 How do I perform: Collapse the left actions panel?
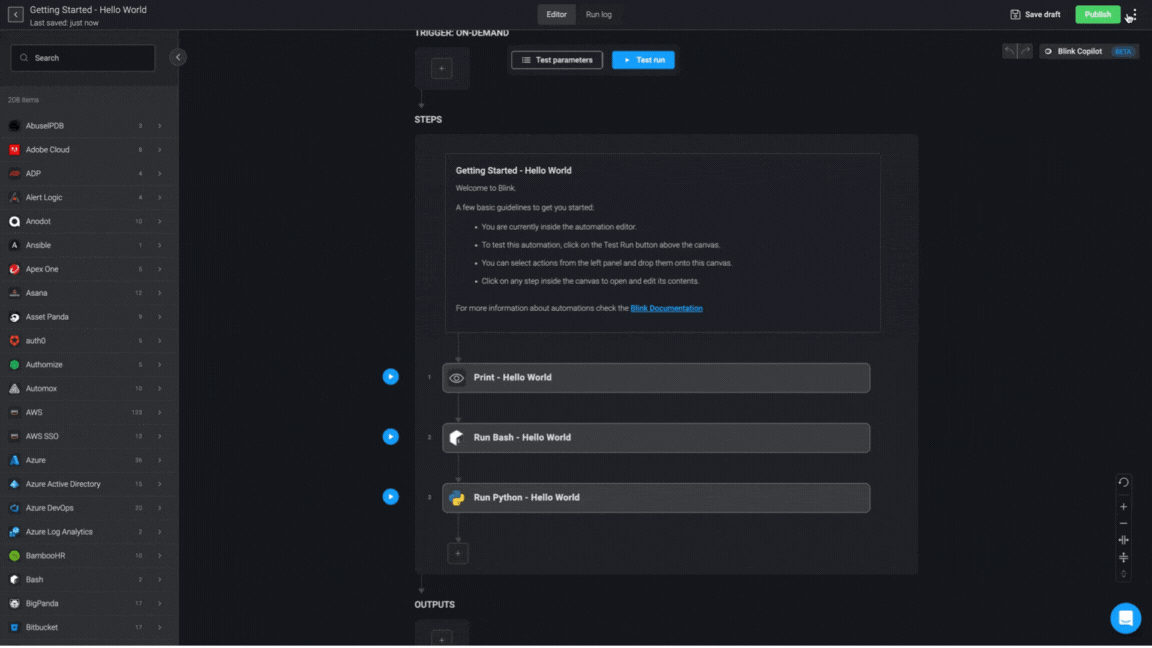(x=178, y=57)
